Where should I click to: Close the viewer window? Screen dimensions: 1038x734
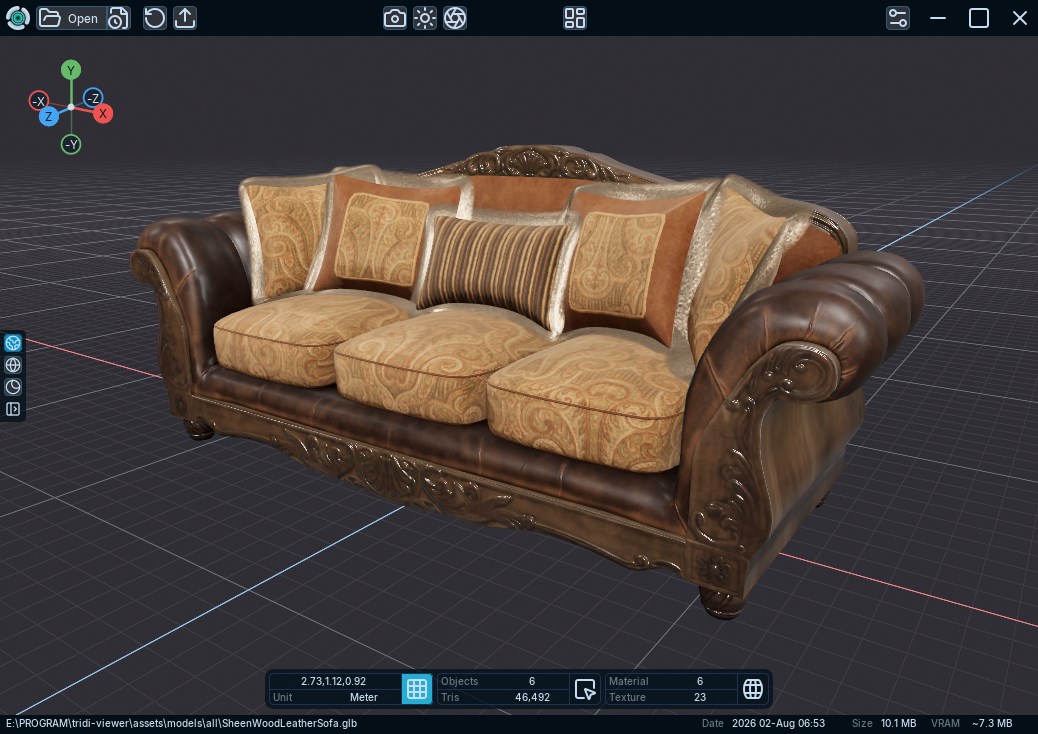[x=1020, y=18]
